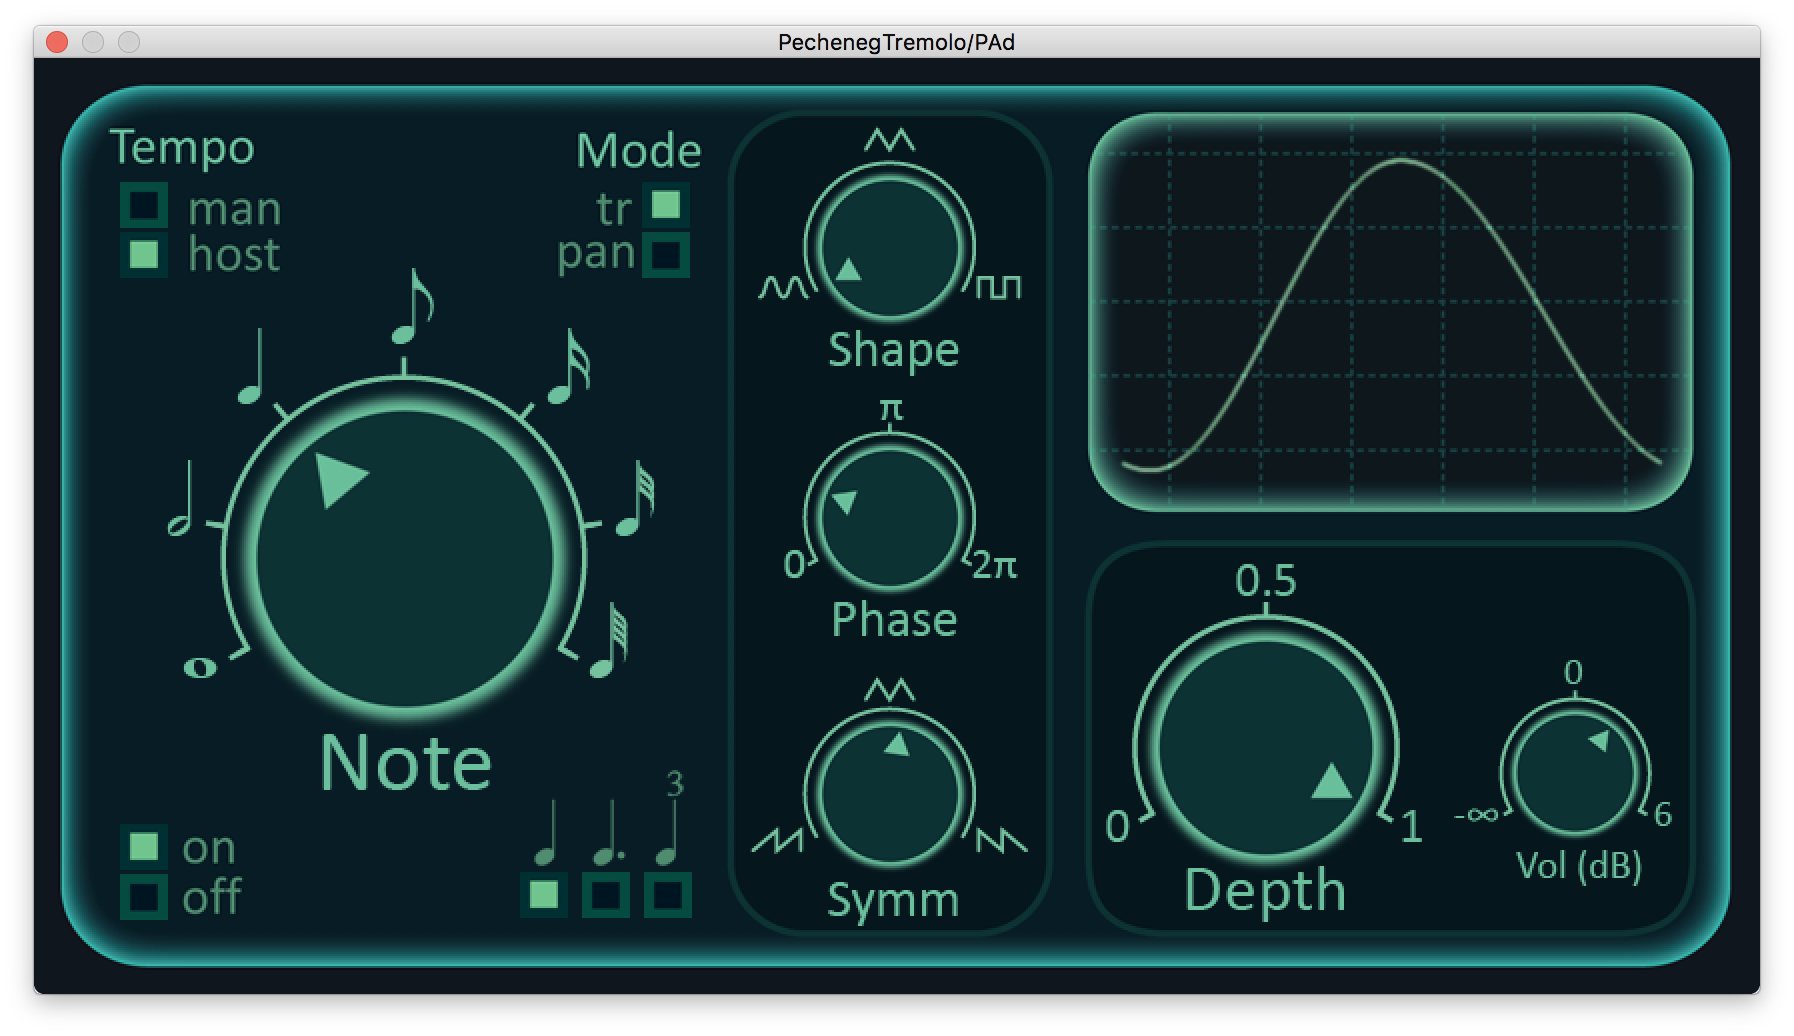The width and height of the screenshot is (1794, 1036).
Task: Click the whole note icon on Note dial
Action: click(x=200, y=667)
